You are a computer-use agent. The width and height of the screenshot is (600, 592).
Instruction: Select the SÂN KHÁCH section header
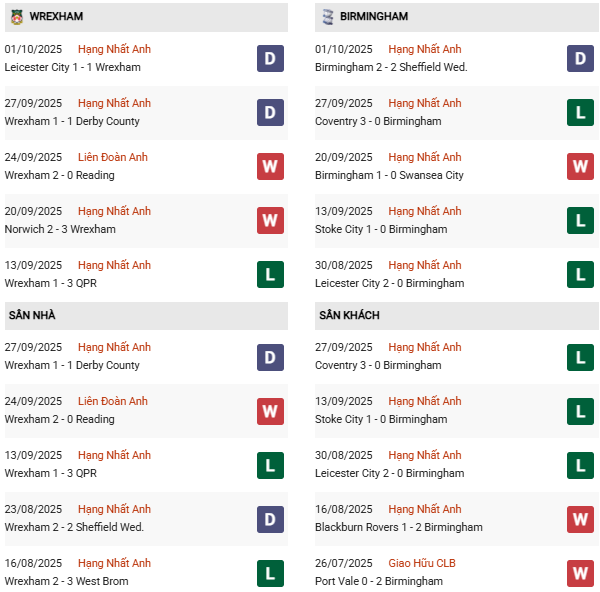(x=349, y=316)
